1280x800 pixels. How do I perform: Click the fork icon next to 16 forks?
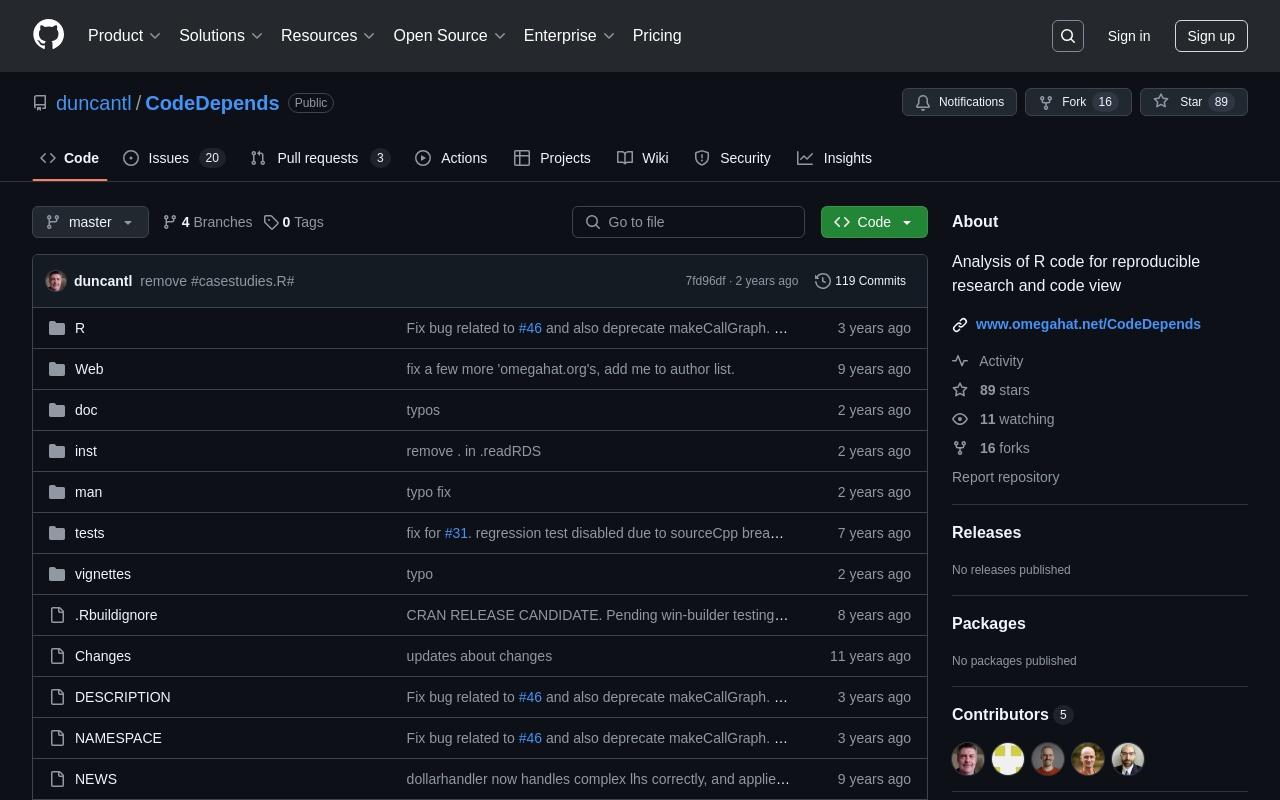tap(960, 448)
